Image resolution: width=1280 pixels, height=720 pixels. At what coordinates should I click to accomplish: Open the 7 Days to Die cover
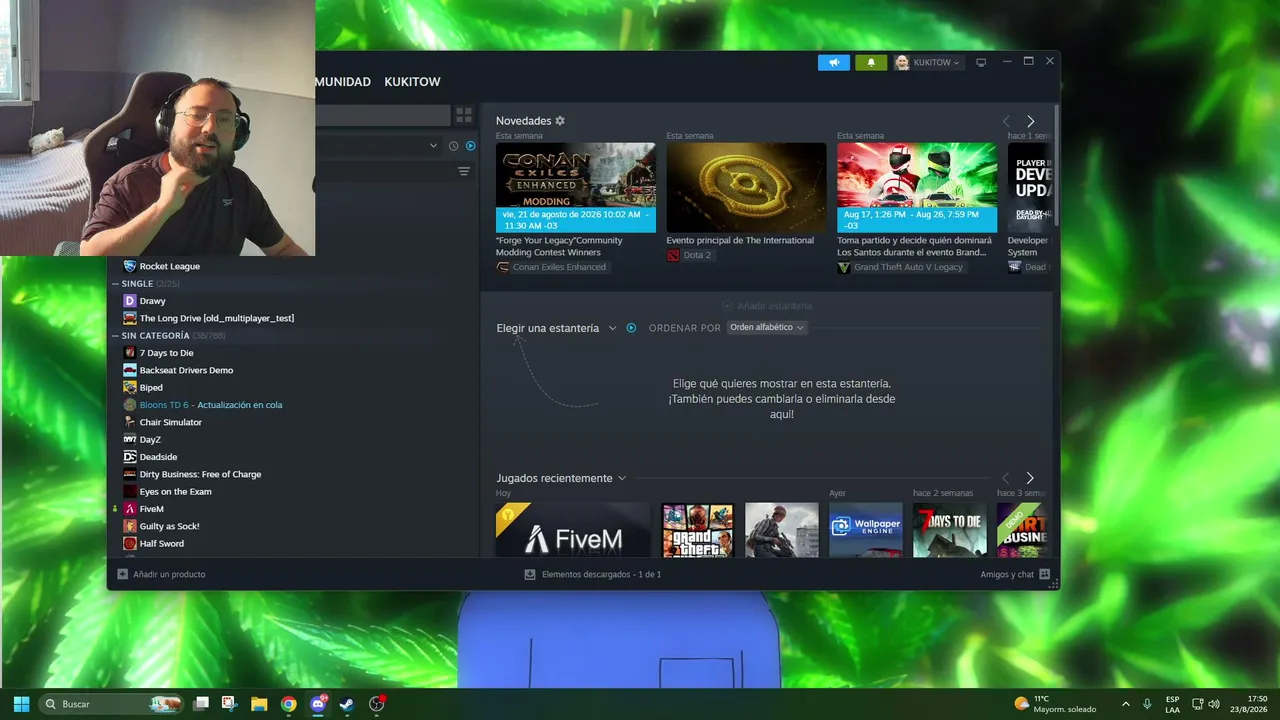coord(950,530)
